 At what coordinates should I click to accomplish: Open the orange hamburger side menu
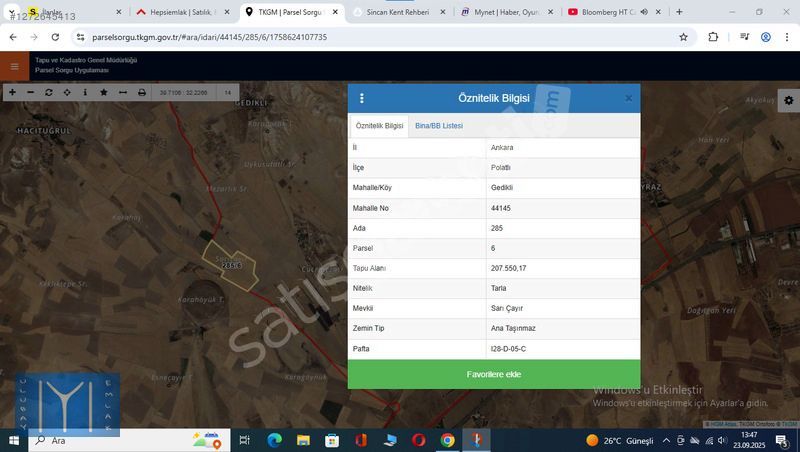(14, 67)
